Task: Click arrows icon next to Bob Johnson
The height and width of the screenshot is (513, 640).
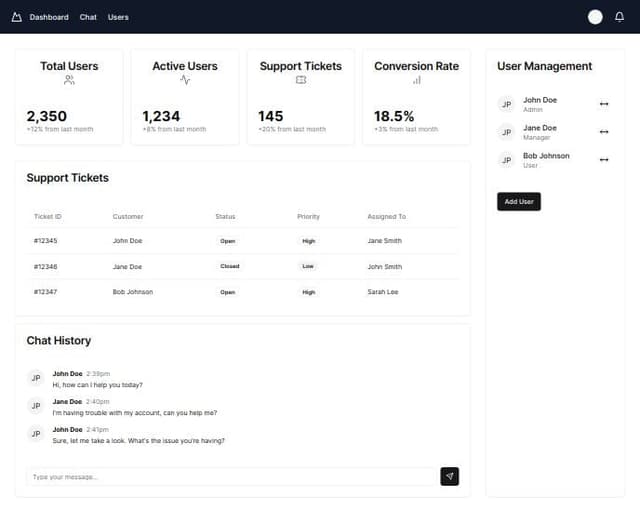Action: [604, 160]
